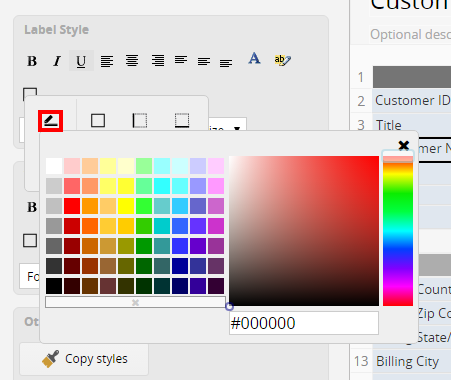The height and width of the screenshot is (380, 451).
Task: Choose the full box border option
Action: [x=98, y=120]
